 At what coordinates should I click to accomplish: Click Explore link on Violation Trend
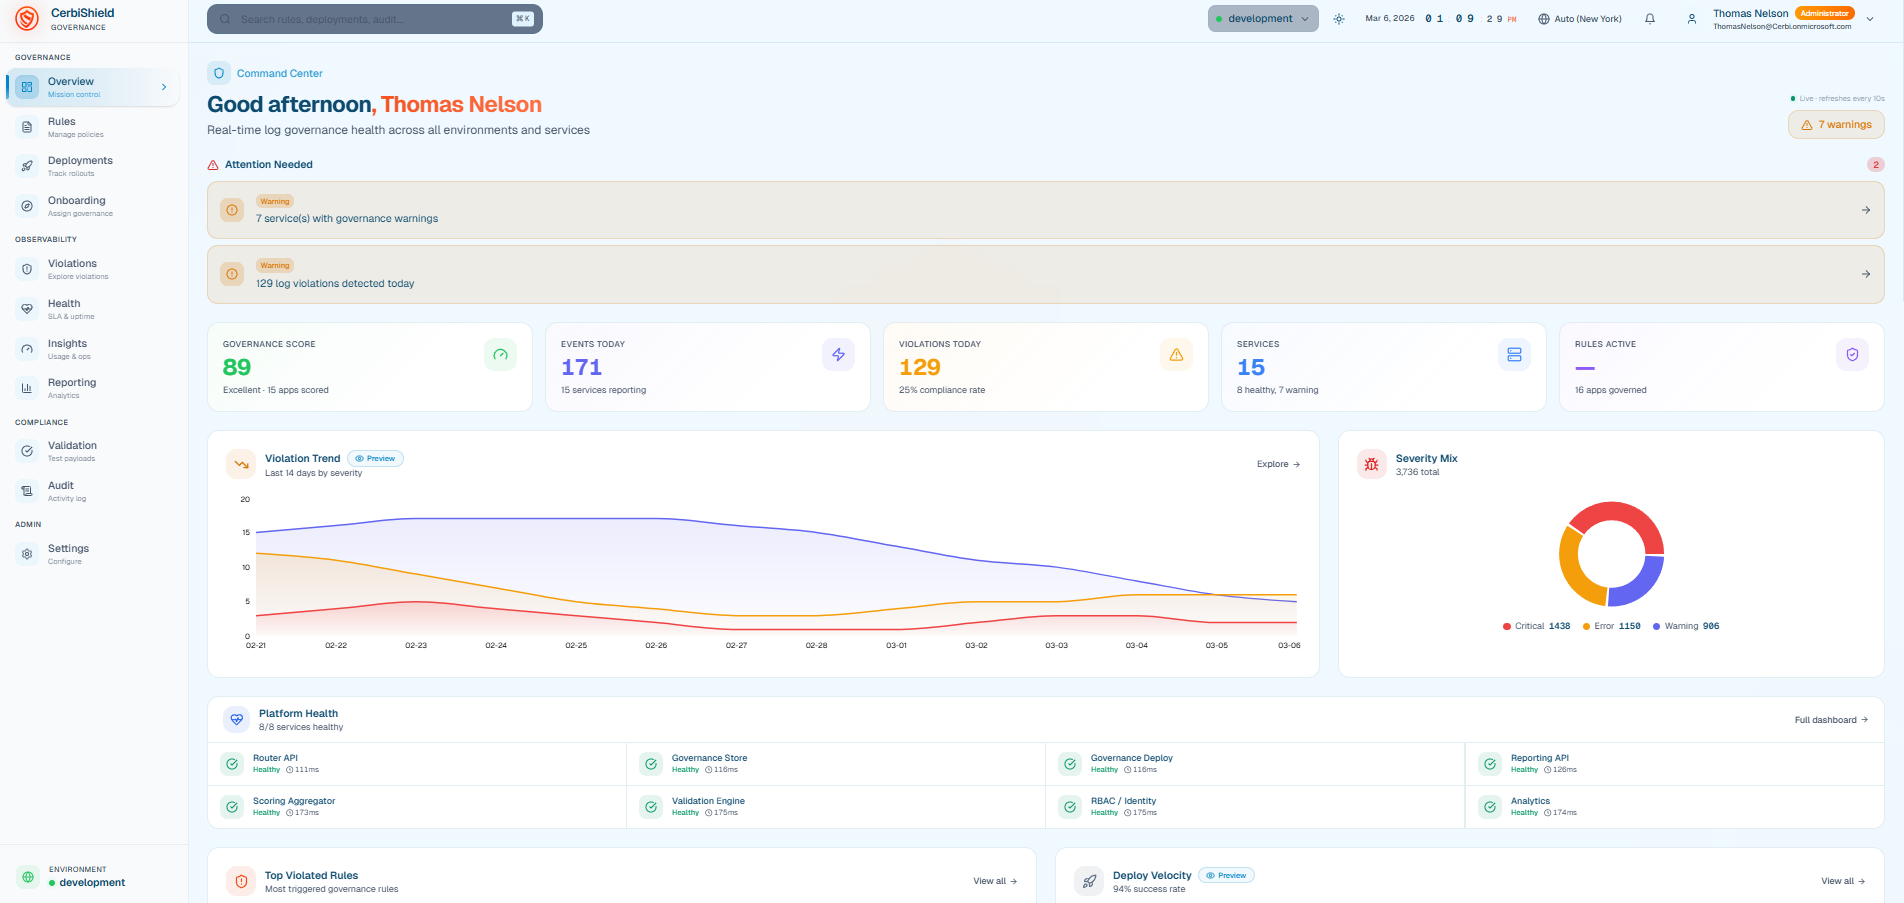pyautogui.click(x=1278, y=464)
